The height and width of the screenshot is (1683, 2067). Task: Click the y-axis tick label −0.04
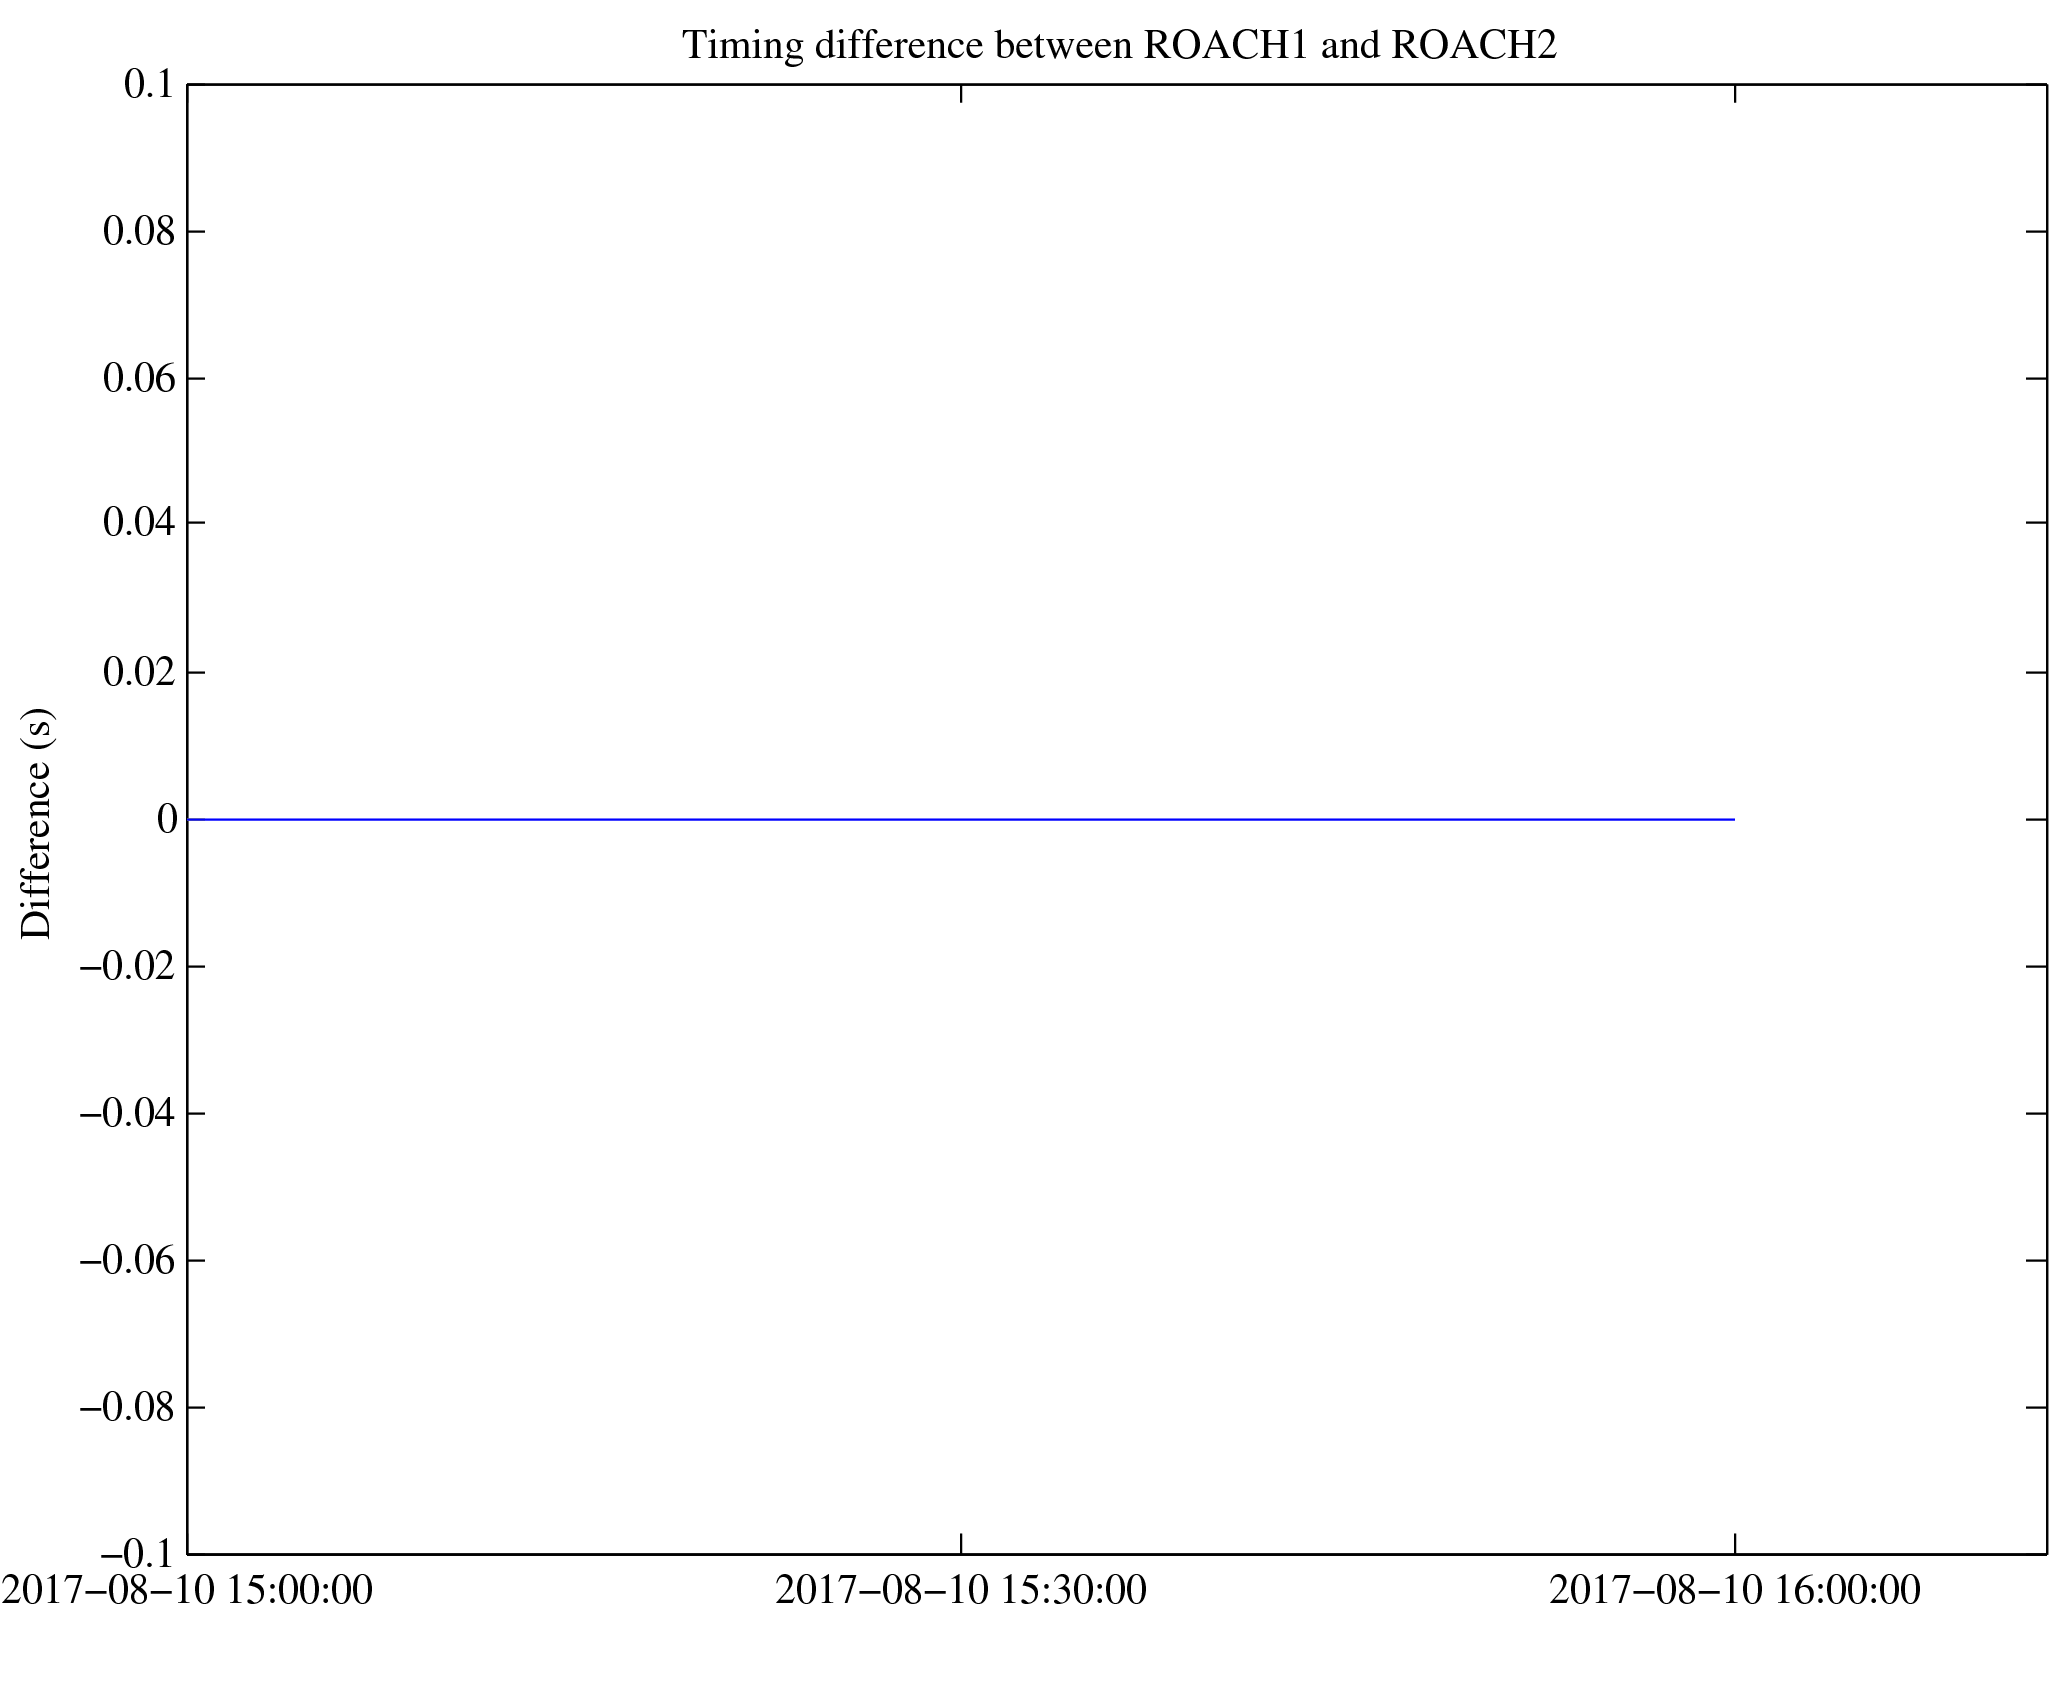[x=129, y=1113]
